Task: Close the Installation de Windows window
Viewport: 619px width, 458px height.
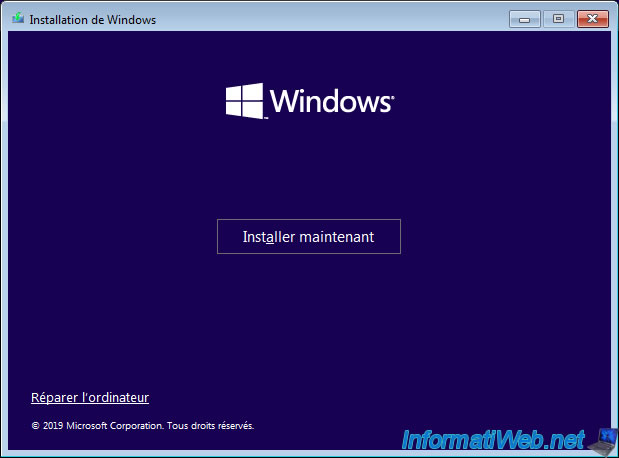Action: 593,18
